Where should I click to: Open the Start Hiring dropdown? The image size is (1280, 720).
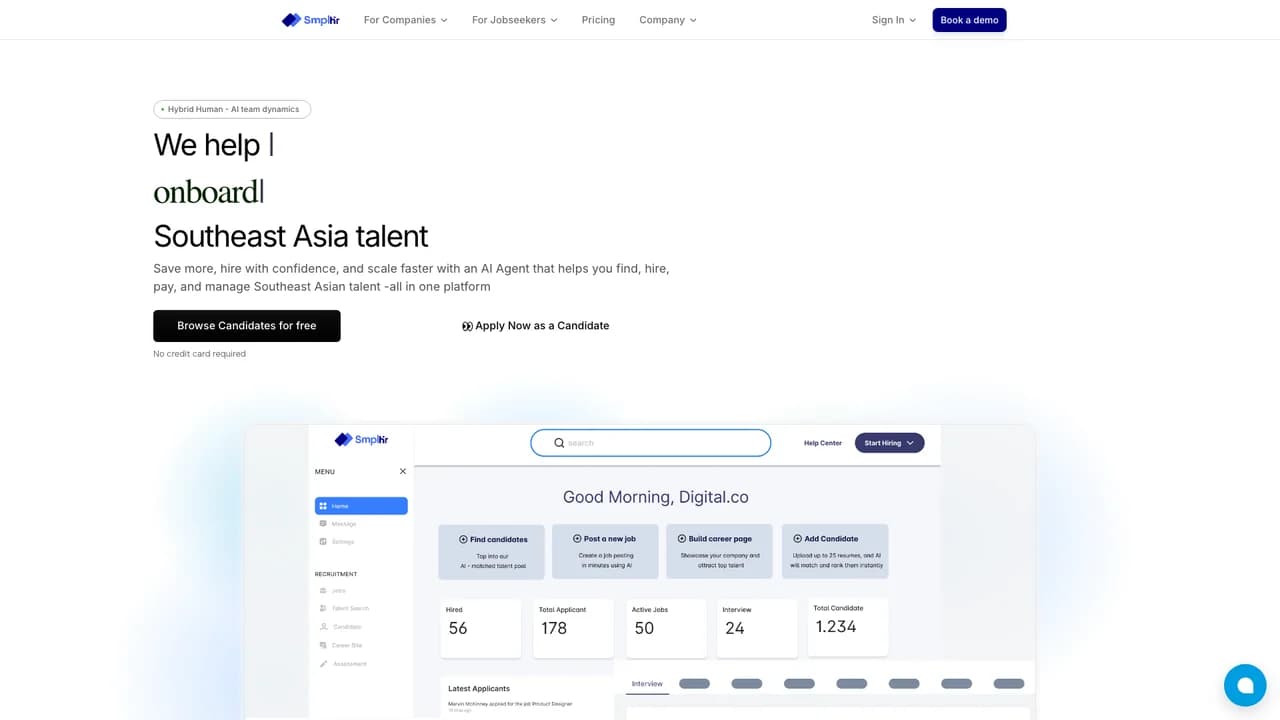889,443
